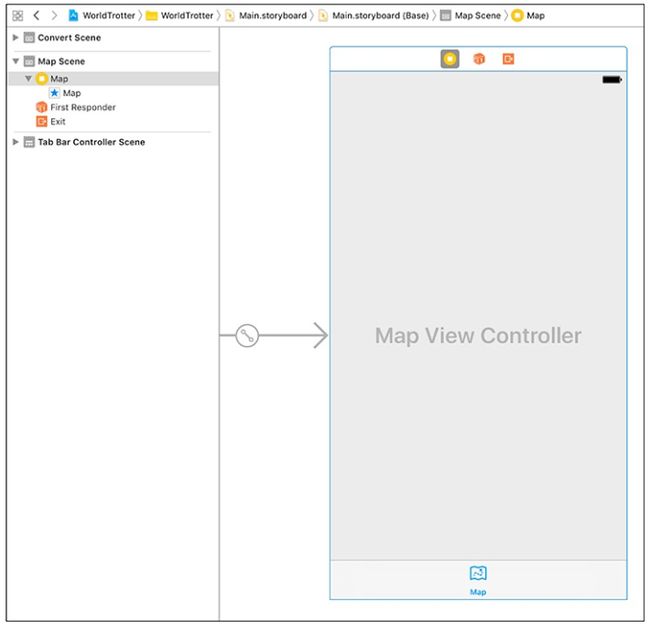Select Exit in the document outline
Image resolution: width=650 pixels, height=631 pixels.
pyautogui.click(x=58, y=121)
